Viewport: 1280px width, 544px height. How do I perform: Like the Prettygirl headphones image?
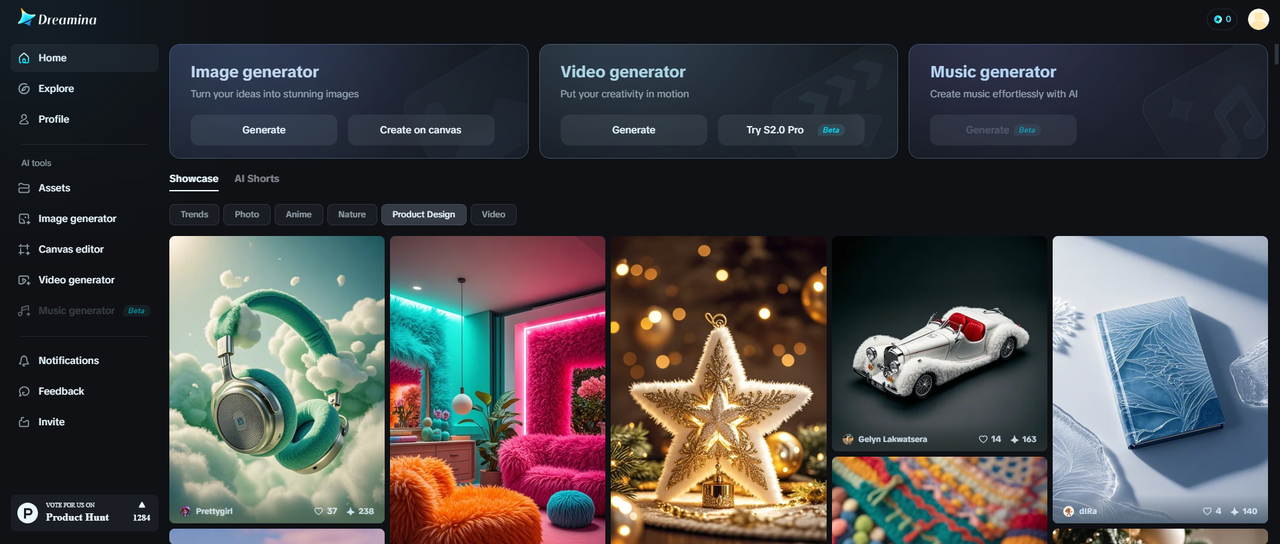319,511
